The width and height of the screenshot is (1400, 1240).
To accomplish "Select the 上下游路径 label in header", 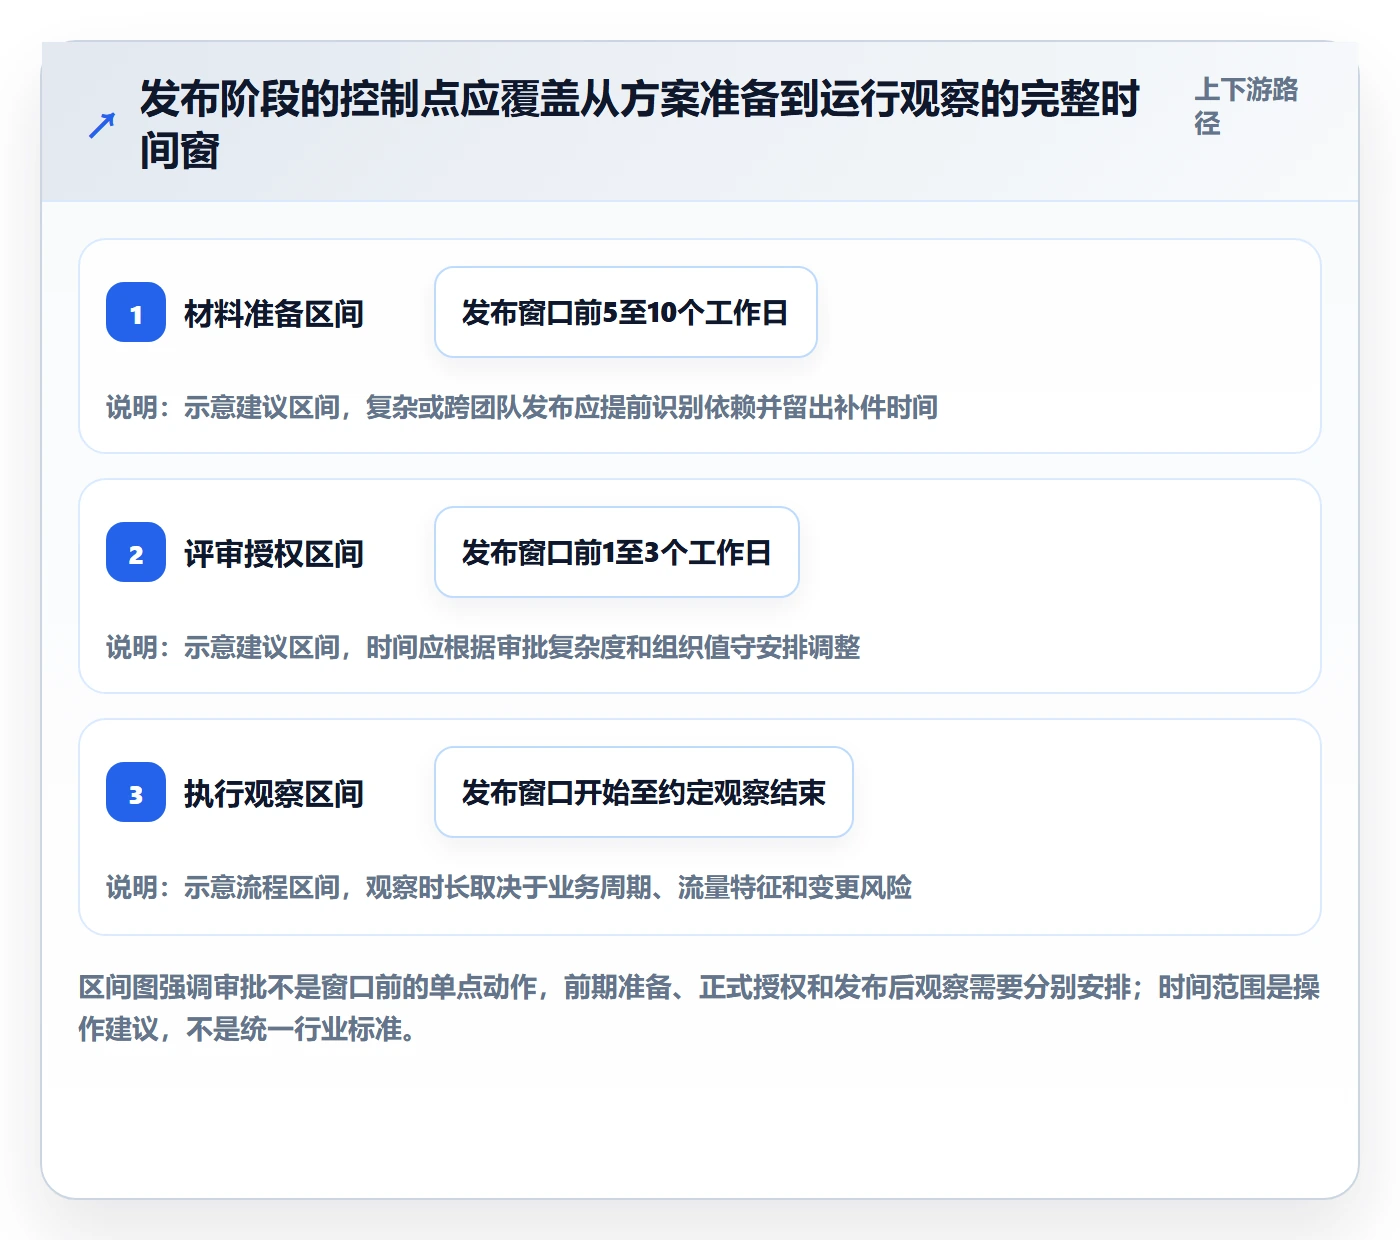I will point(1246,106).
